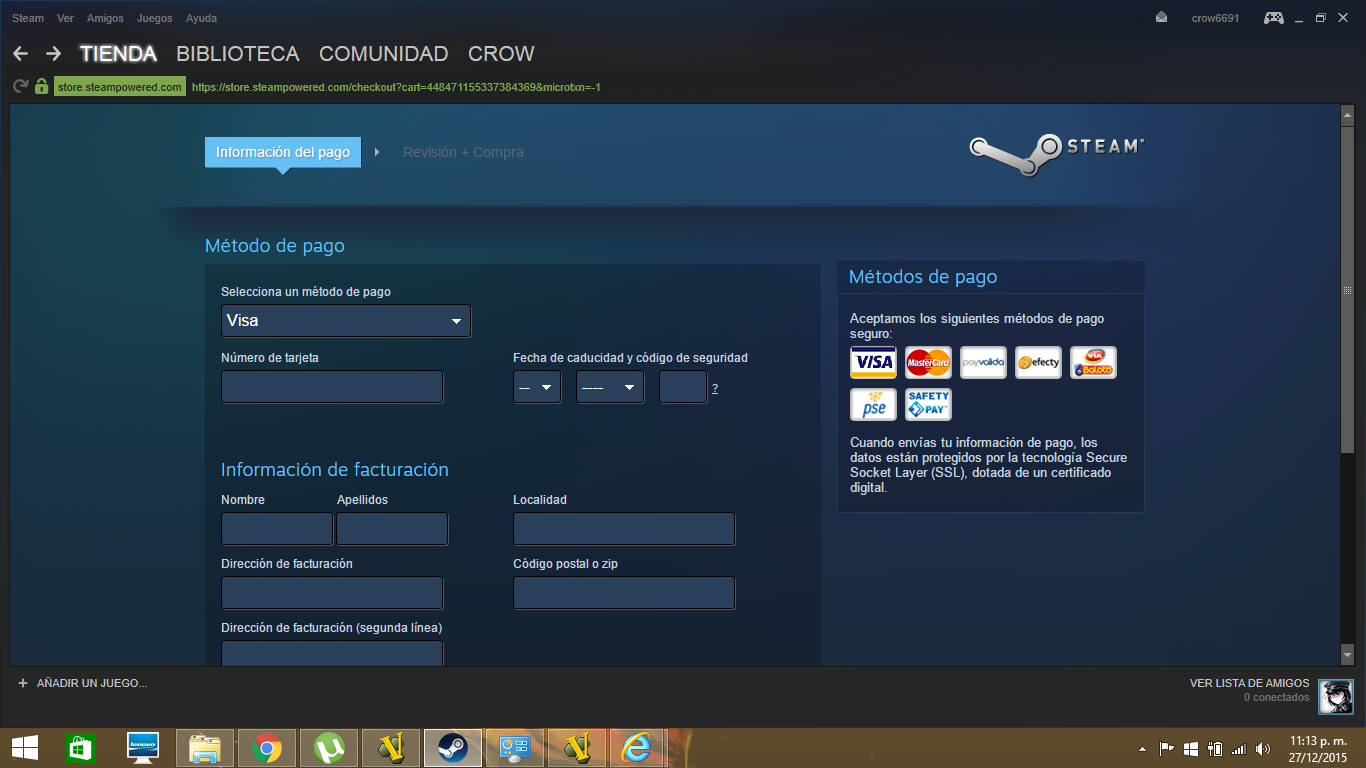Launch Windows Store from taskbar
The image size is (1366, 768).
(80, 747)
